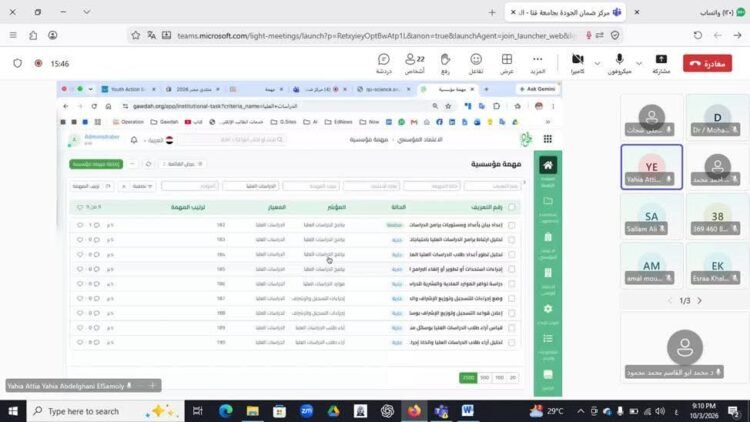This screenshot has height=422, width=750.
Task: Sort by the المعيار column header
Action: tap(276, 207)
